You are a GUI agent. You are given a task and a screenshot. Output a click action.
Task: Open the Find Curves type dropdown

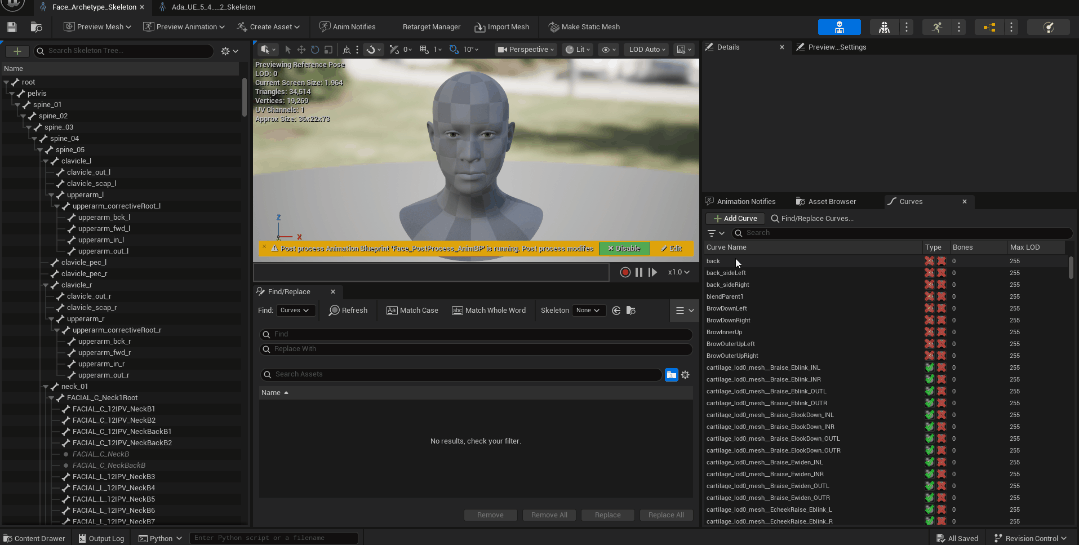pyautogui.click(x=297, y=310)
